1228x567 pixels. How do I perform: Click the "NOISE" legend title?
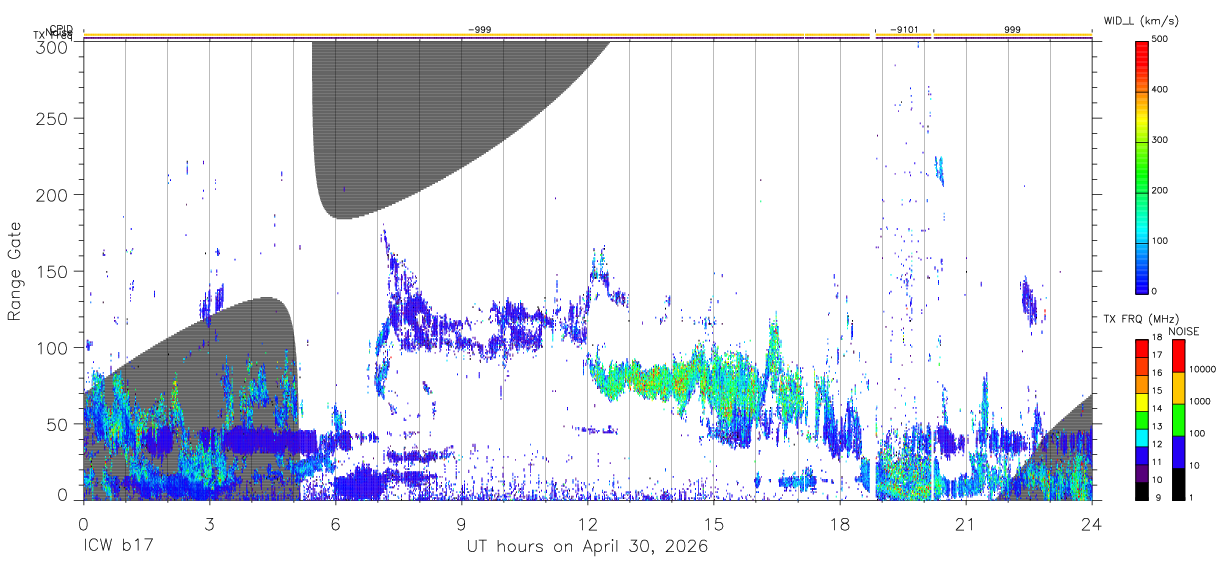(1184, 332)
